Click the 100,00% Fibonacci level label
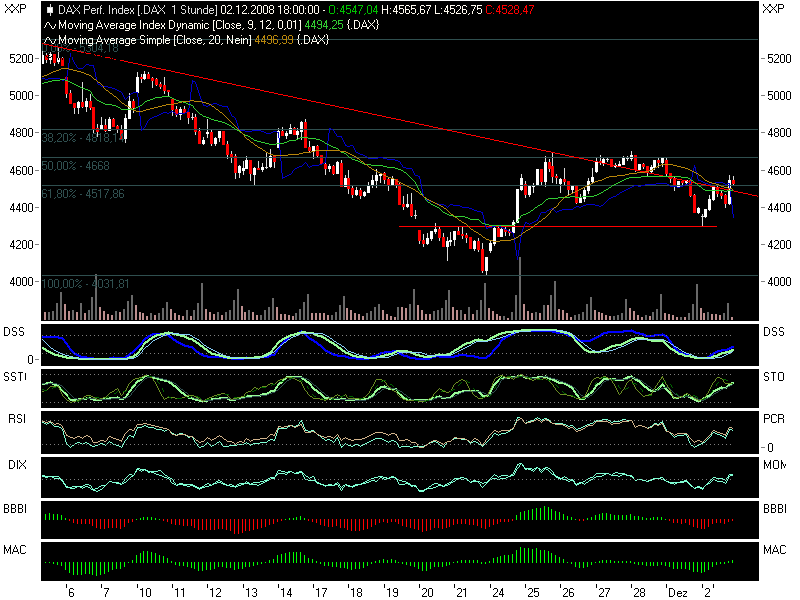 (86, 284)
